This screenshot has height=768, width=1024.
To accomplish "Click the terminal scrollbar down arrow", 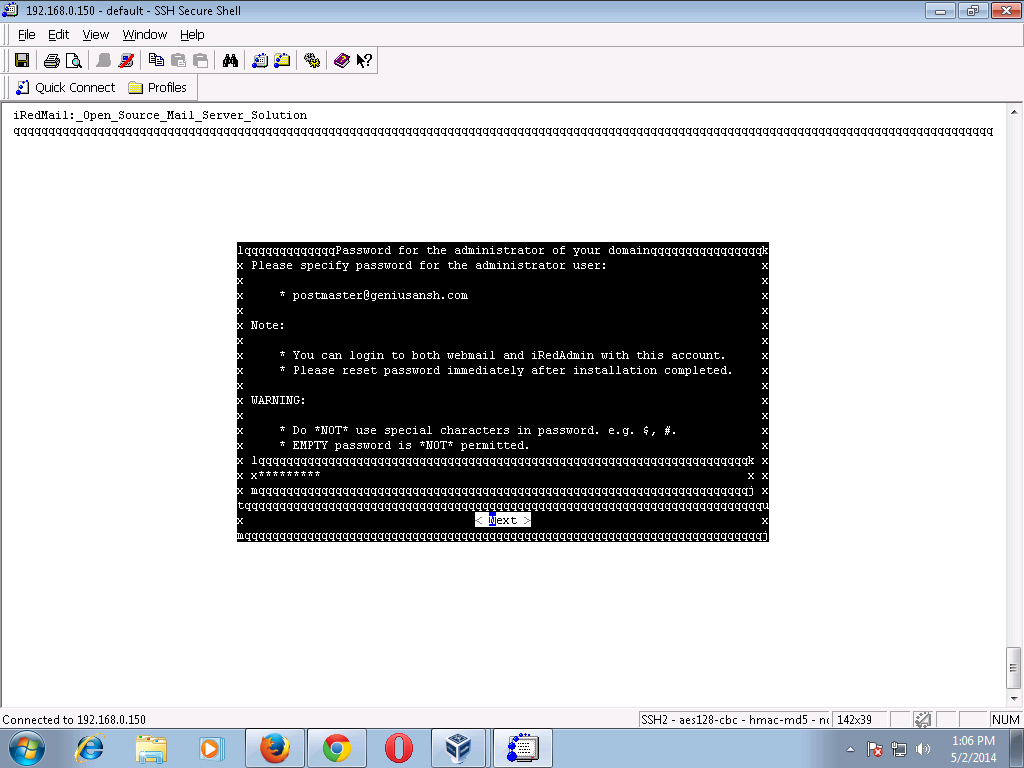I will (1014, 698).
